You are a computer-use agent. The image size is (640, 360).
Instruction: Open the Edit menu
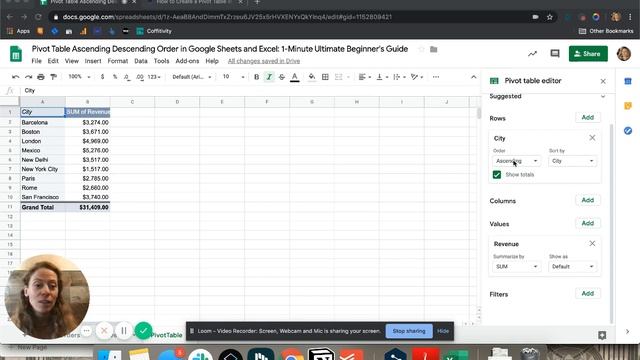pos(53,61)
